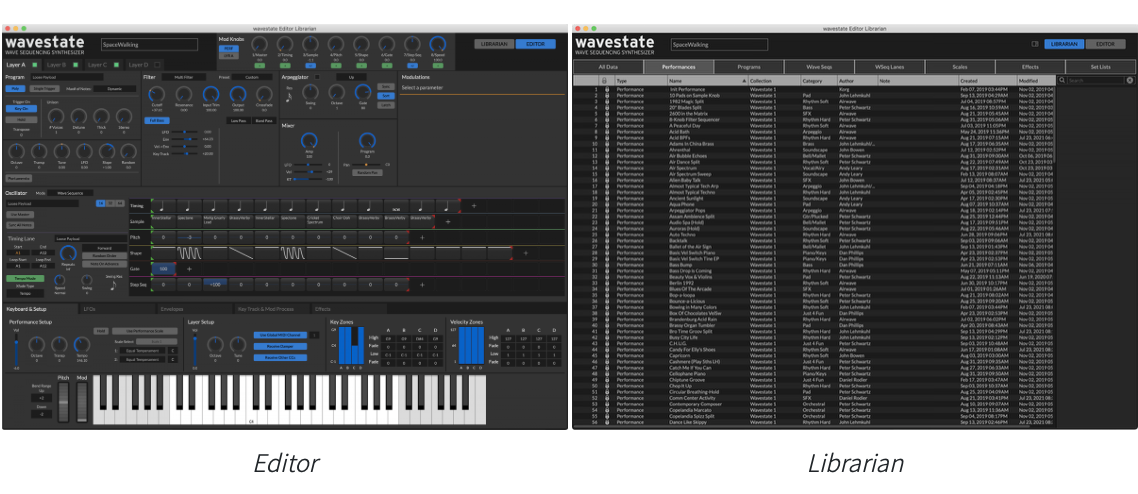This screenshot has height=494, width=1138.
Task: Enable the Arpeggiator checkbox
Action: pos(316,77)
